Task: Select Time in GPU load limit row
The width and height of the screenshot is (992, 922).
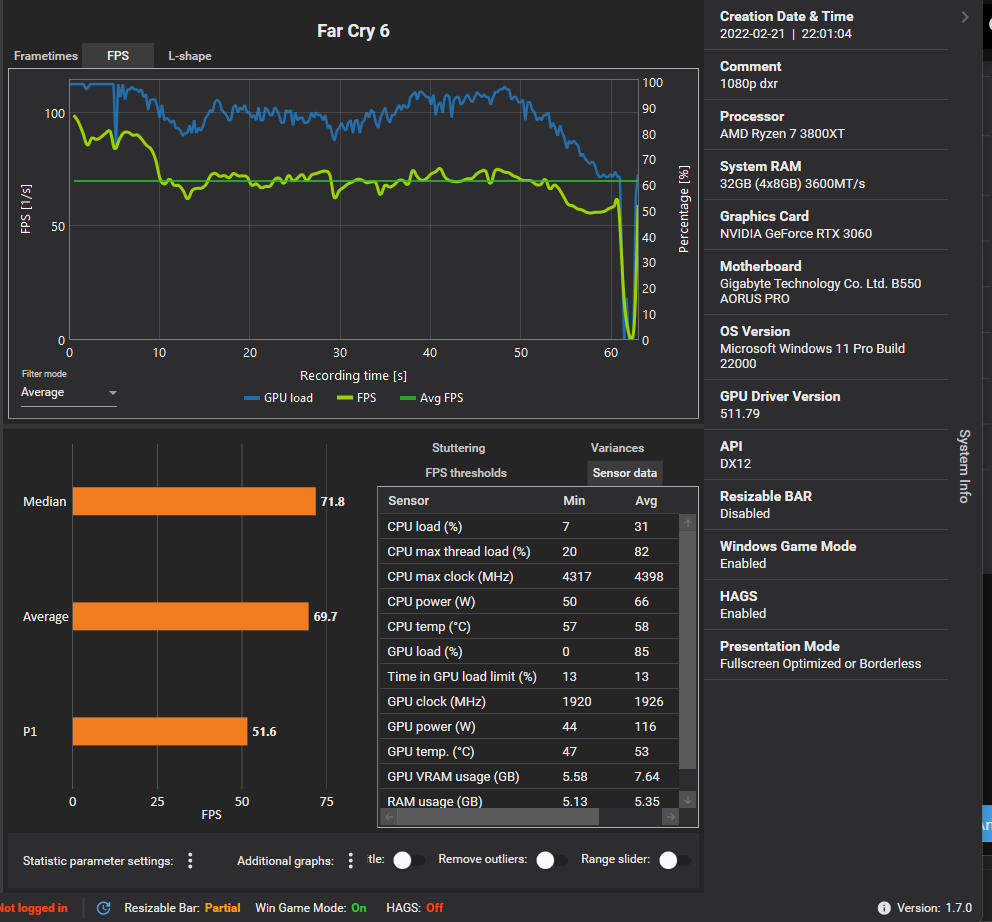Action: 529,676
